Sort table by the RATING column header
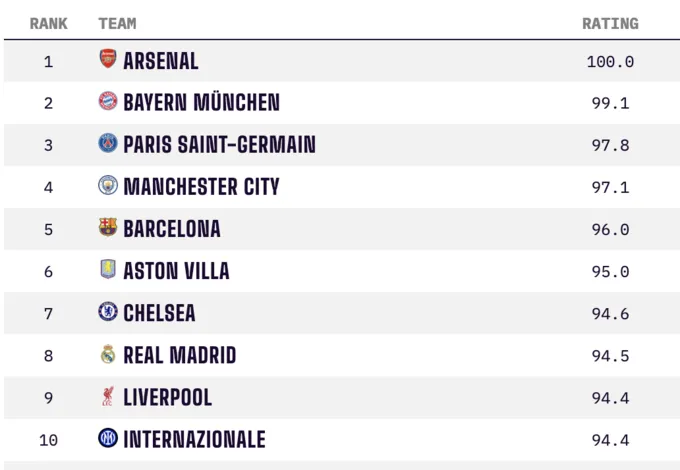The height and width of the screenshot is (470, 680). click(x=610, y=23)
